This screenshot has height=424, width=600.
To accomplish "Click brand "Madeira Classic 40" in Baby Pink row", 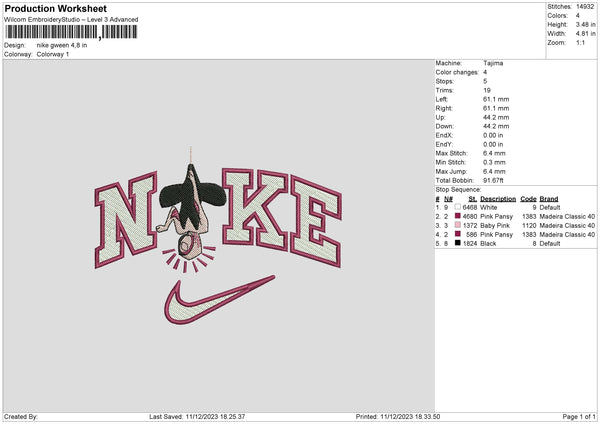I will coord(567,225).
